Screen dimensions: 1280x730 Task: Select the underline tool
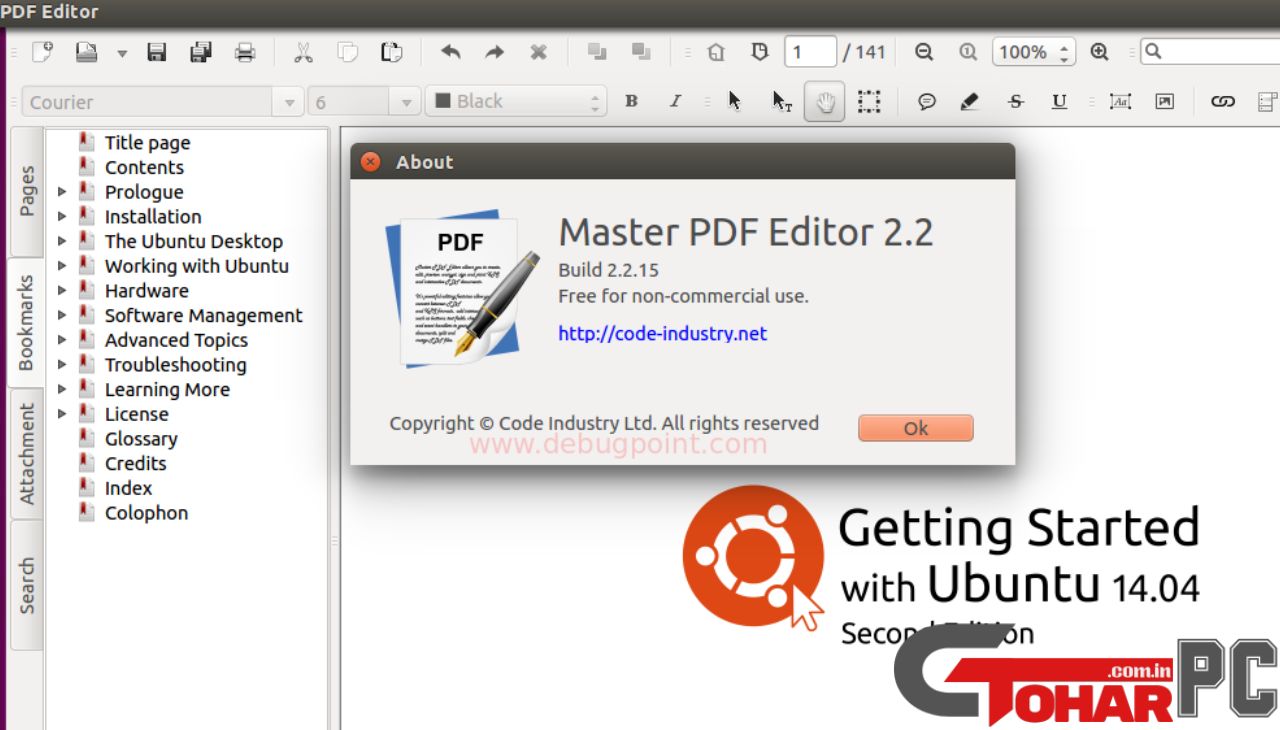(1059, 101)
